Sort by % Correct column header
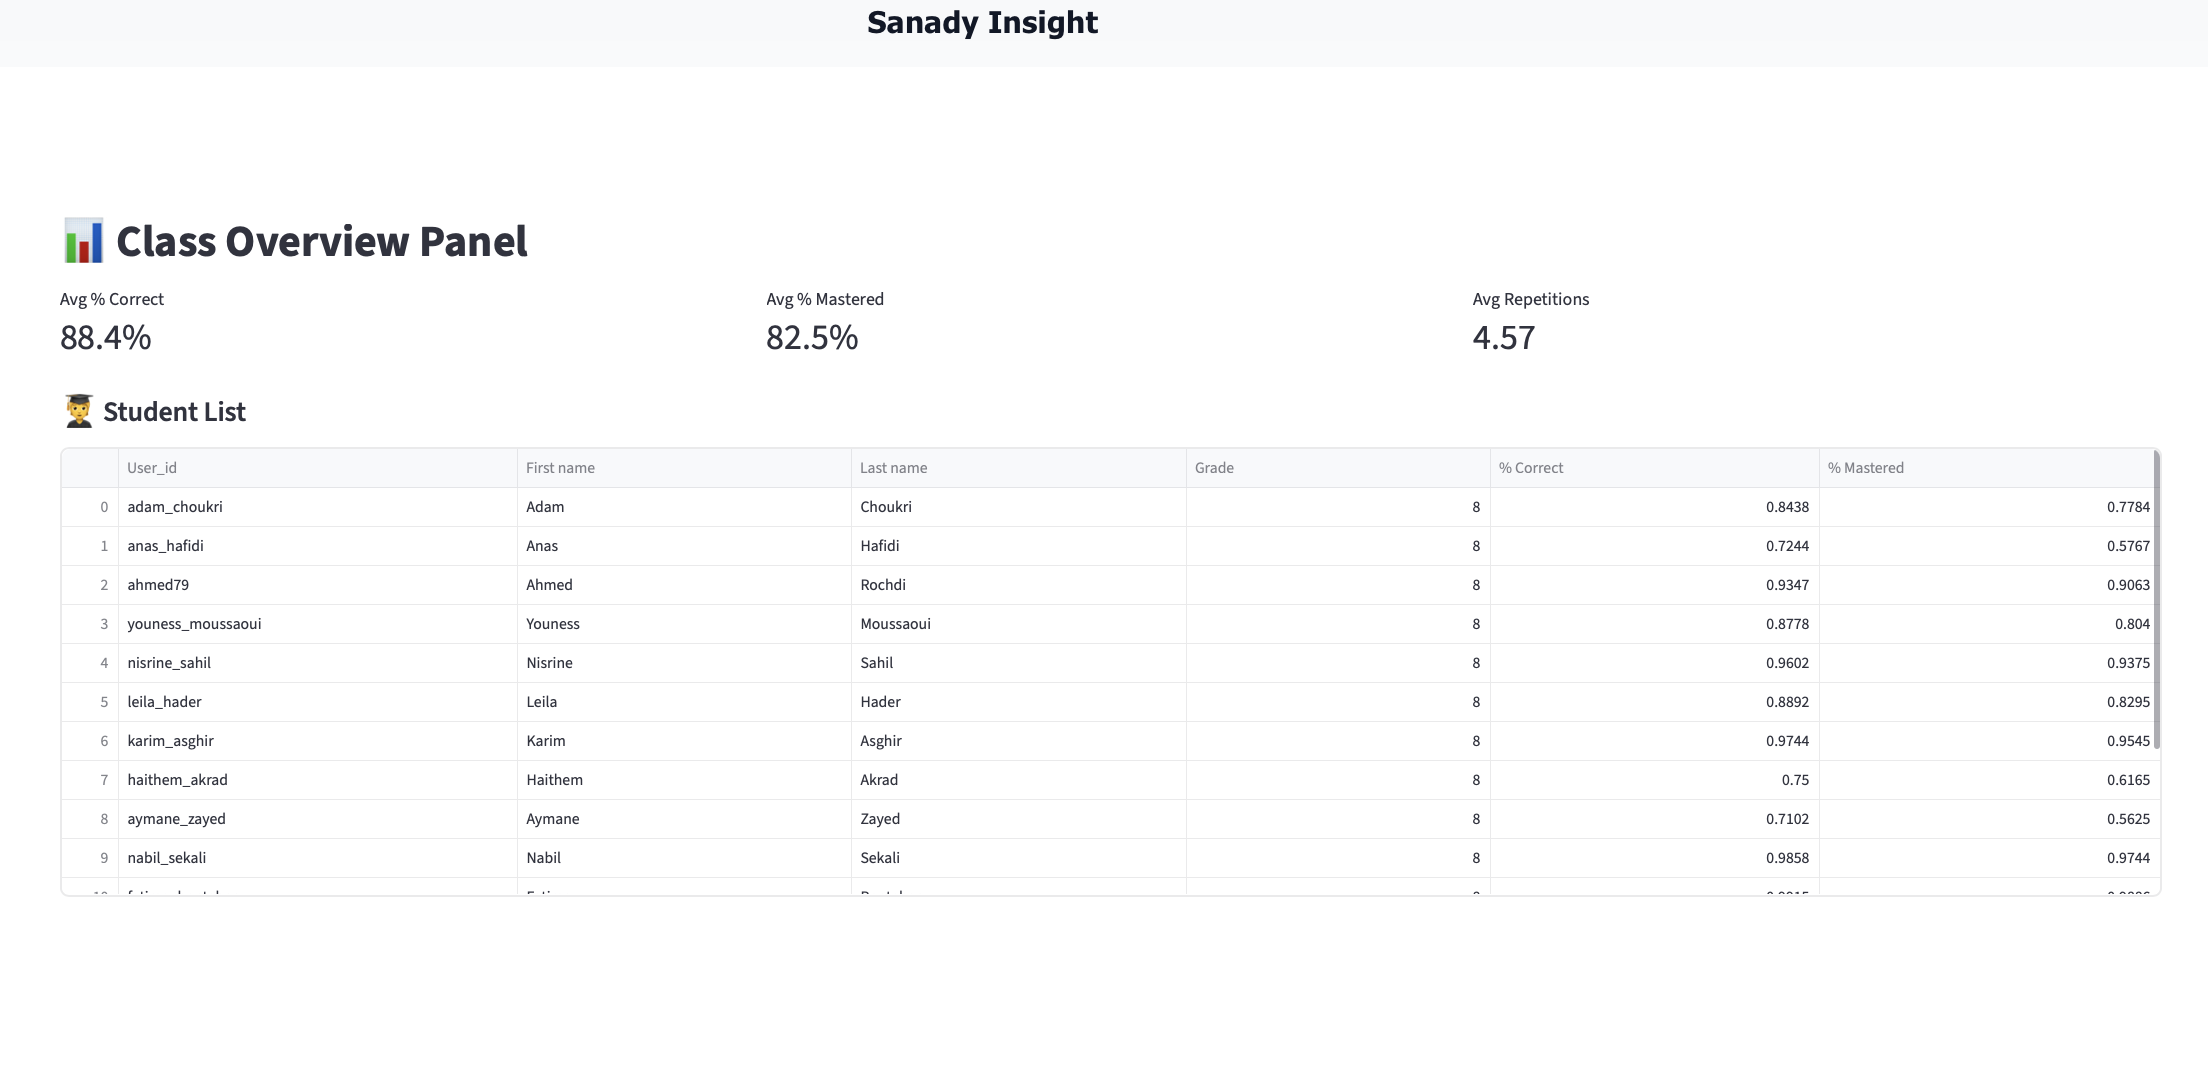 (1530, 468)
